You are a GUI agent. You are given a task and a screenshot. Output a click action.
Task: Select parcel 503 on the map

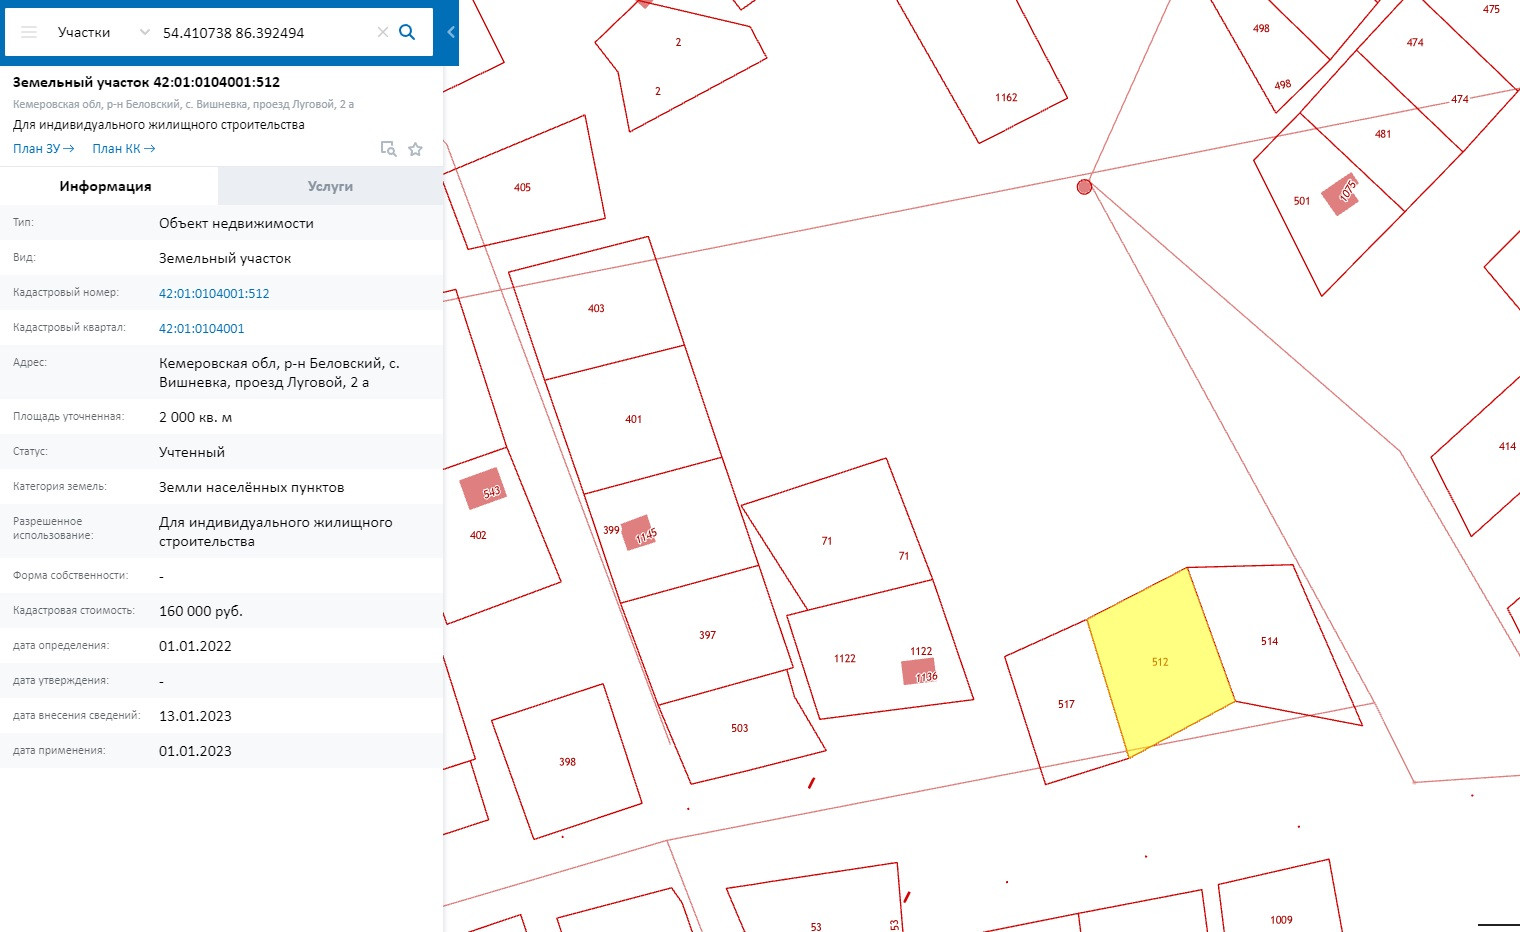point(739,728)
